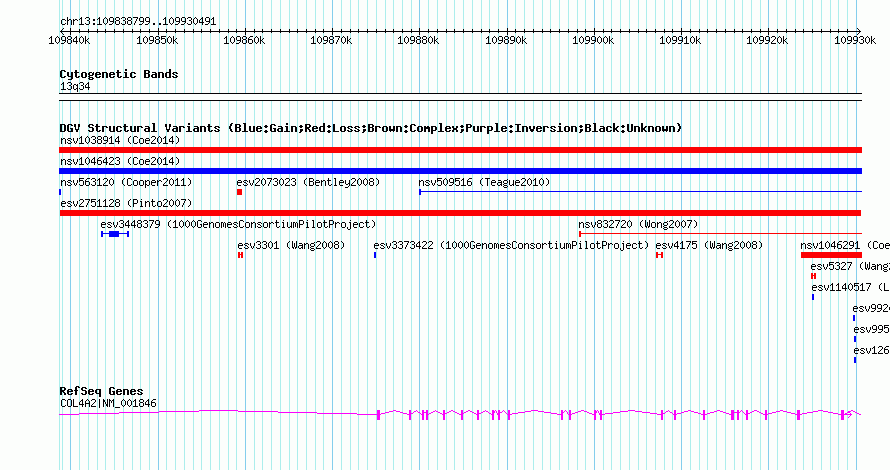This screenshot has height=470, width=890.
Task: Click the COL4A2 transcript end arrow
Action: 849,415
